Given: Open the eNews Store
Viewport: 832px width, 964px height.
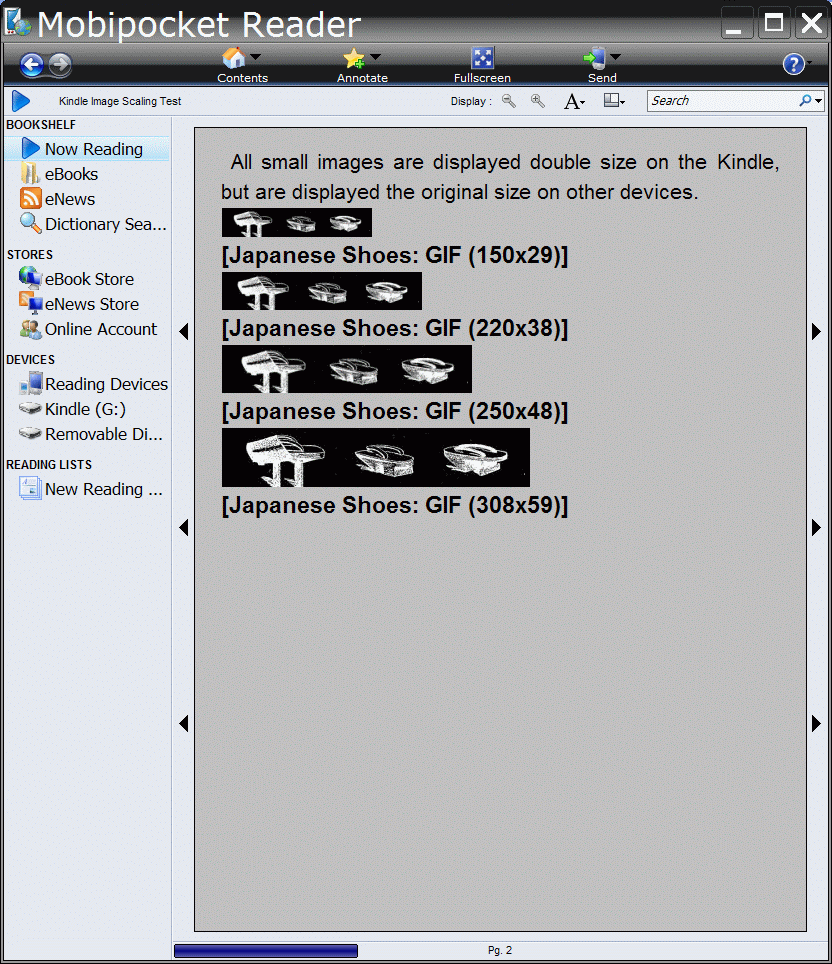Looking at the screenshot, I should (92, 304).
